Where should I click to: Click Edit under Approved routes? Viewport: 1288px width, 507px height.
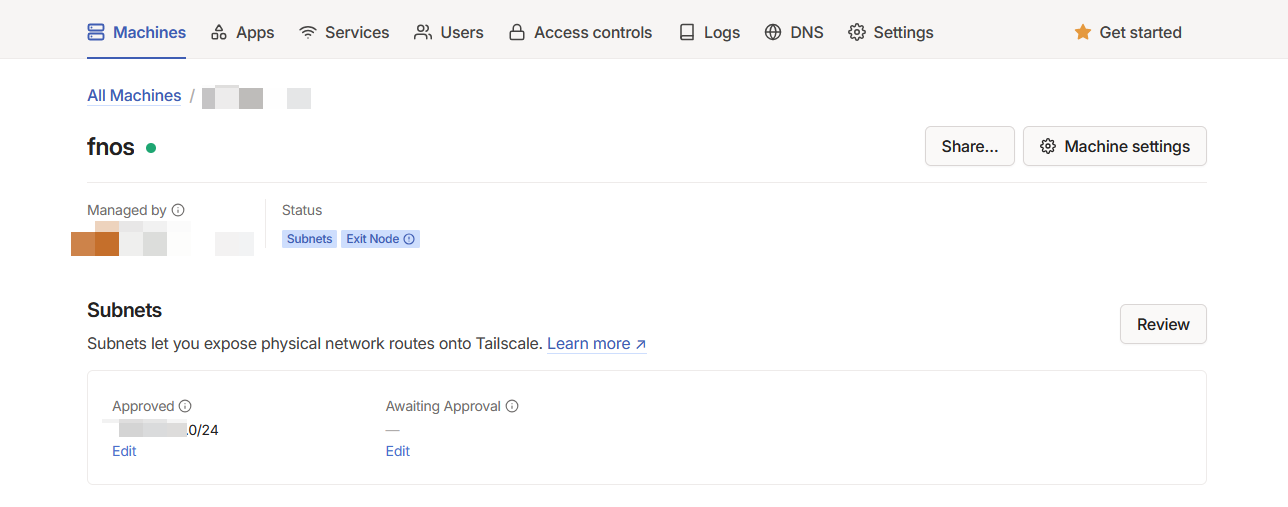tap(124, 451)
